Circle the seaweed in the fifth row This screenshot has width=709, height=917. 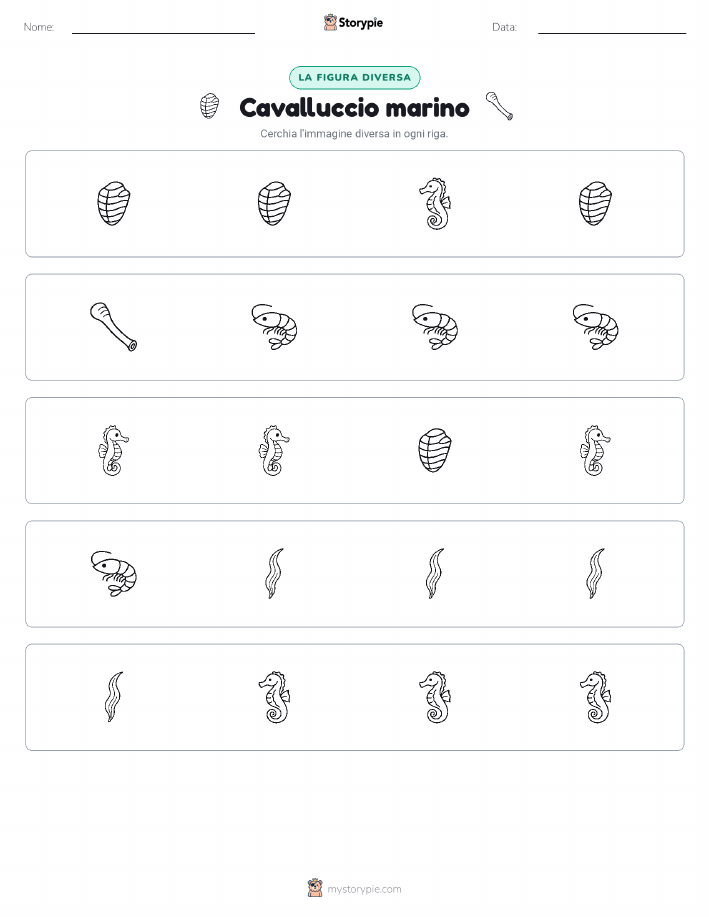113,697
